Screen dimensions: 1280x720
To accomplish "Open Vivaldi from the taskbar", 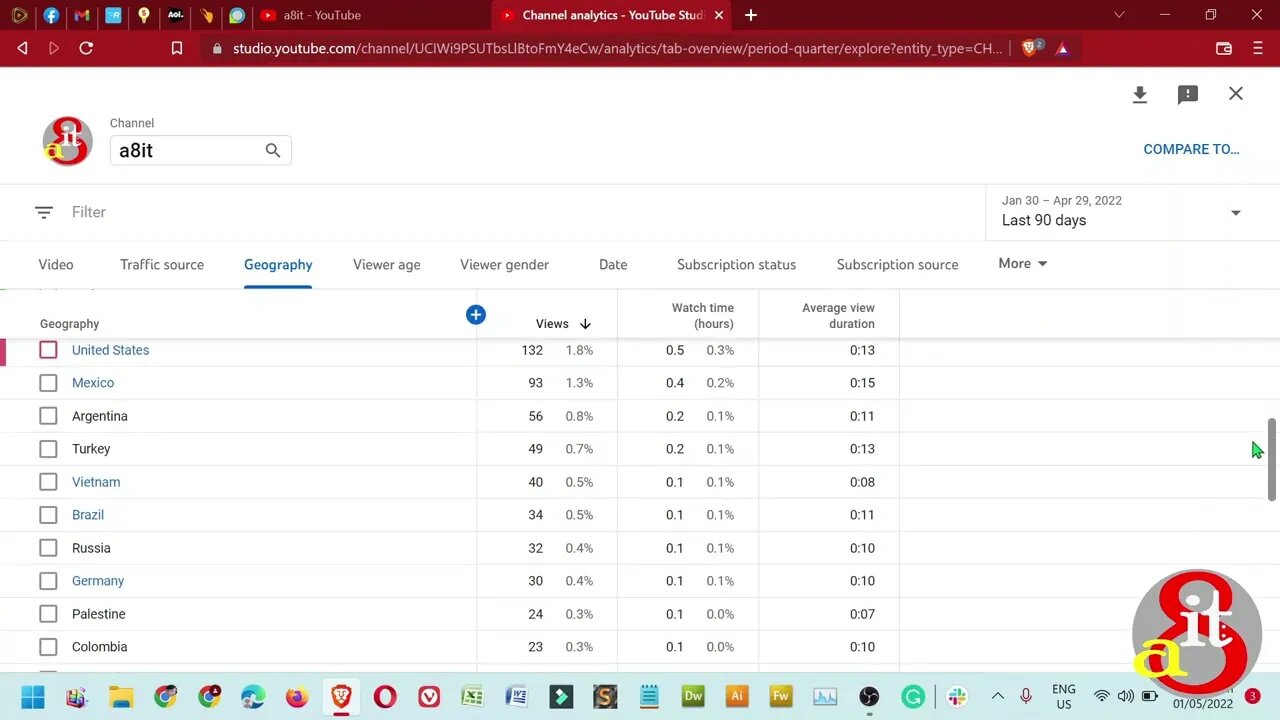I will tap(429, 697).
